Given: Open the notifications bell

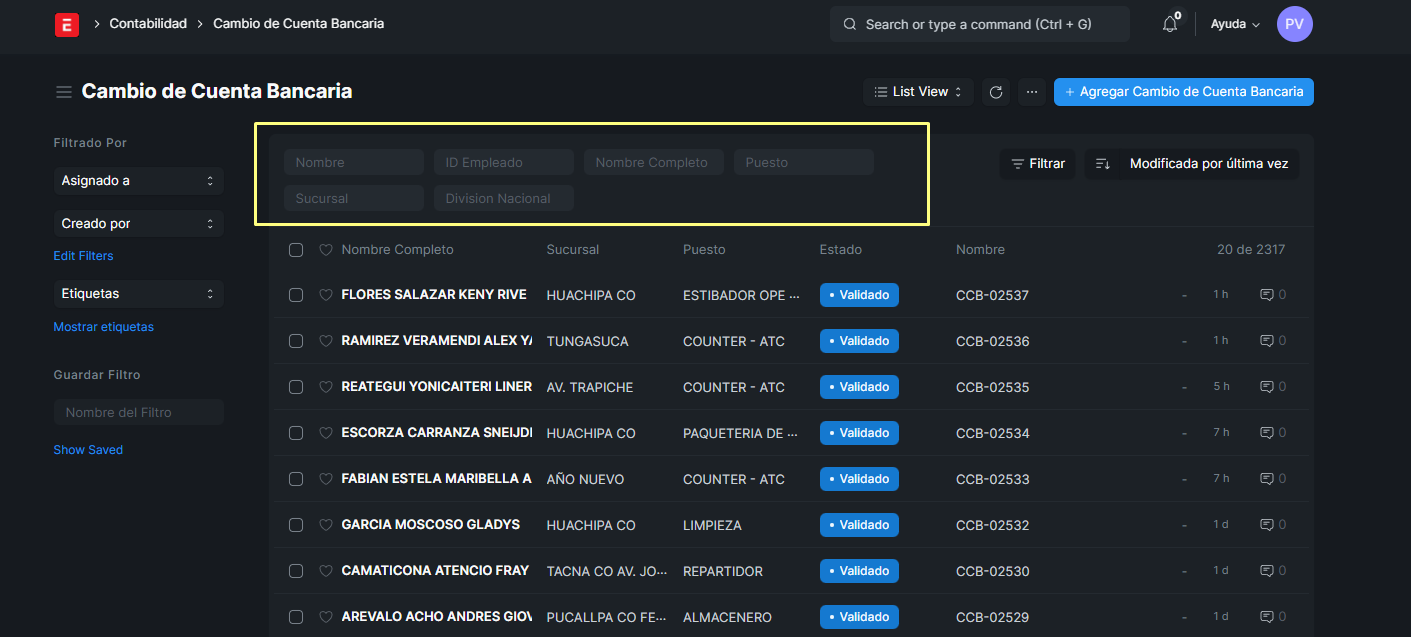Looking at the screenshot, I should click(x=1169, y=24).
